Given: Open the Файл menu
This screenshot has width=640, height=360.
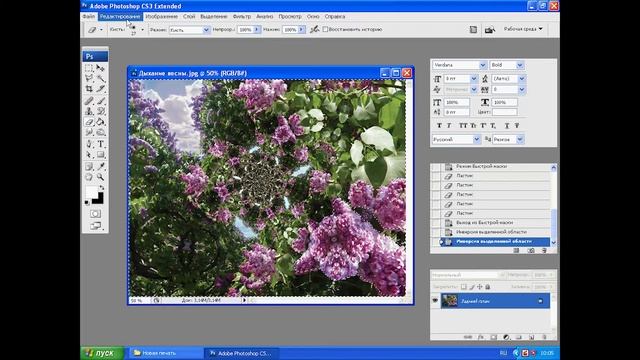Looking at the screenshot, I should click(x=89, y=16).
